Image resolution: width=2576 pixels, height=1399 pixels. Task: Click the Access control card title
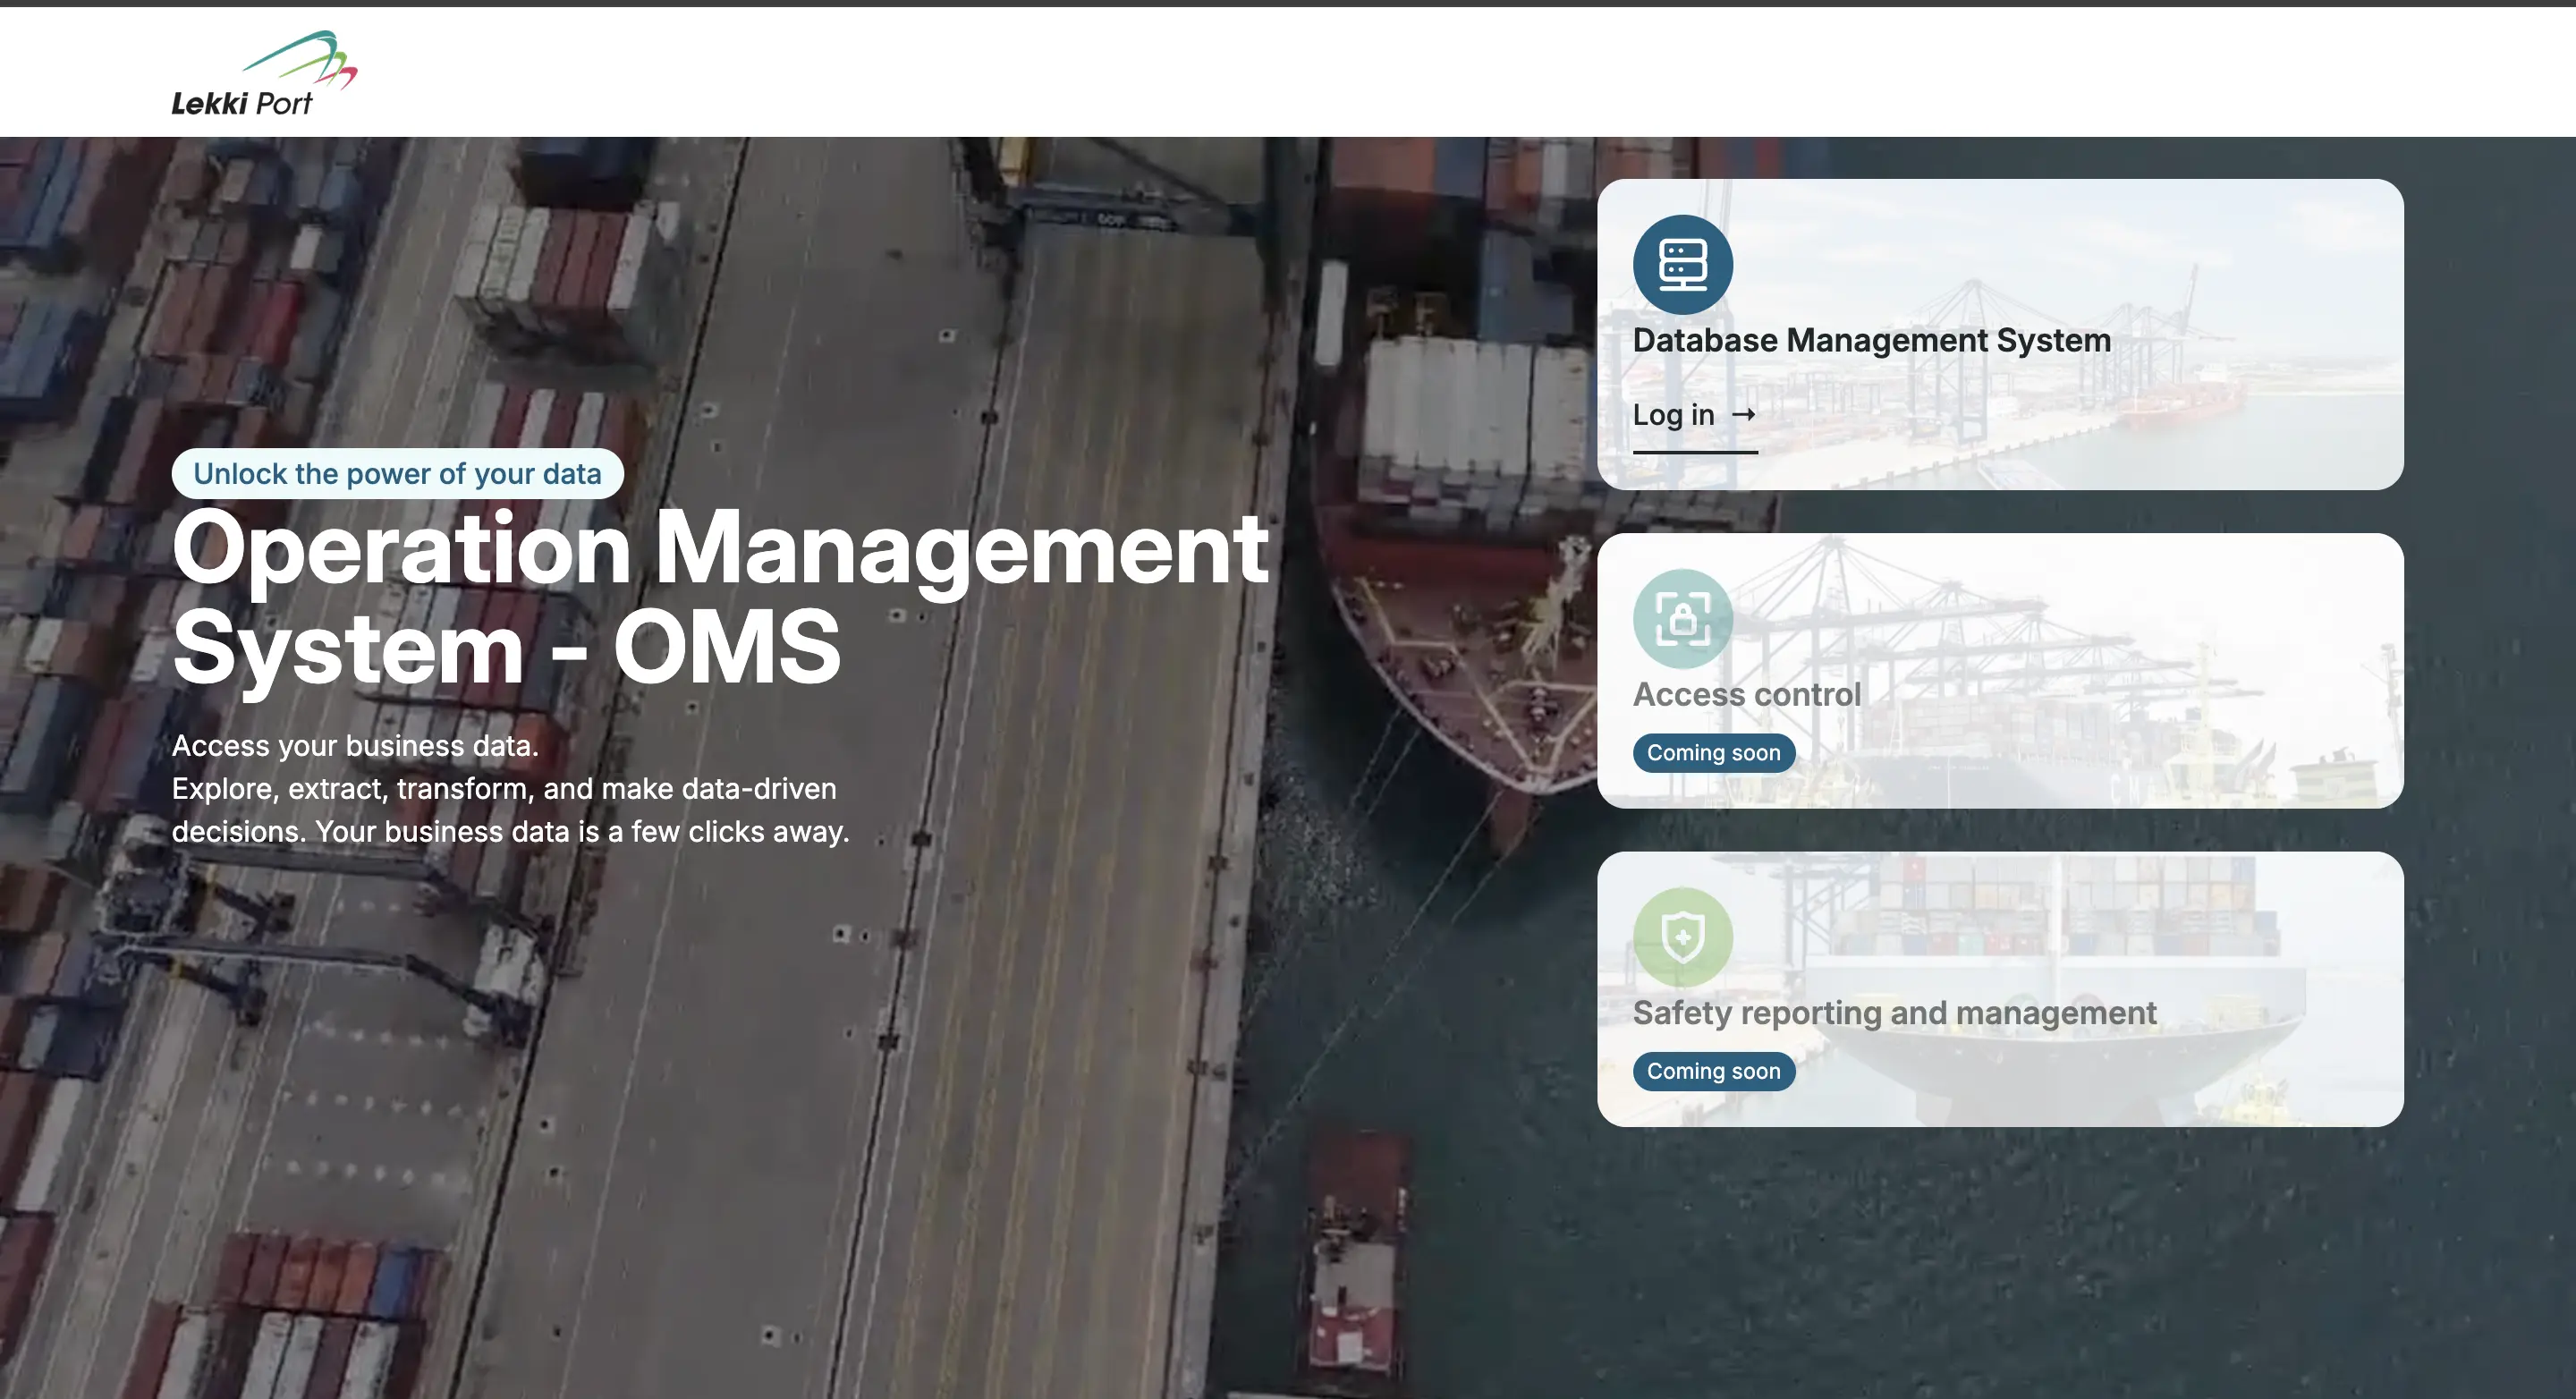coord(1747,695)
